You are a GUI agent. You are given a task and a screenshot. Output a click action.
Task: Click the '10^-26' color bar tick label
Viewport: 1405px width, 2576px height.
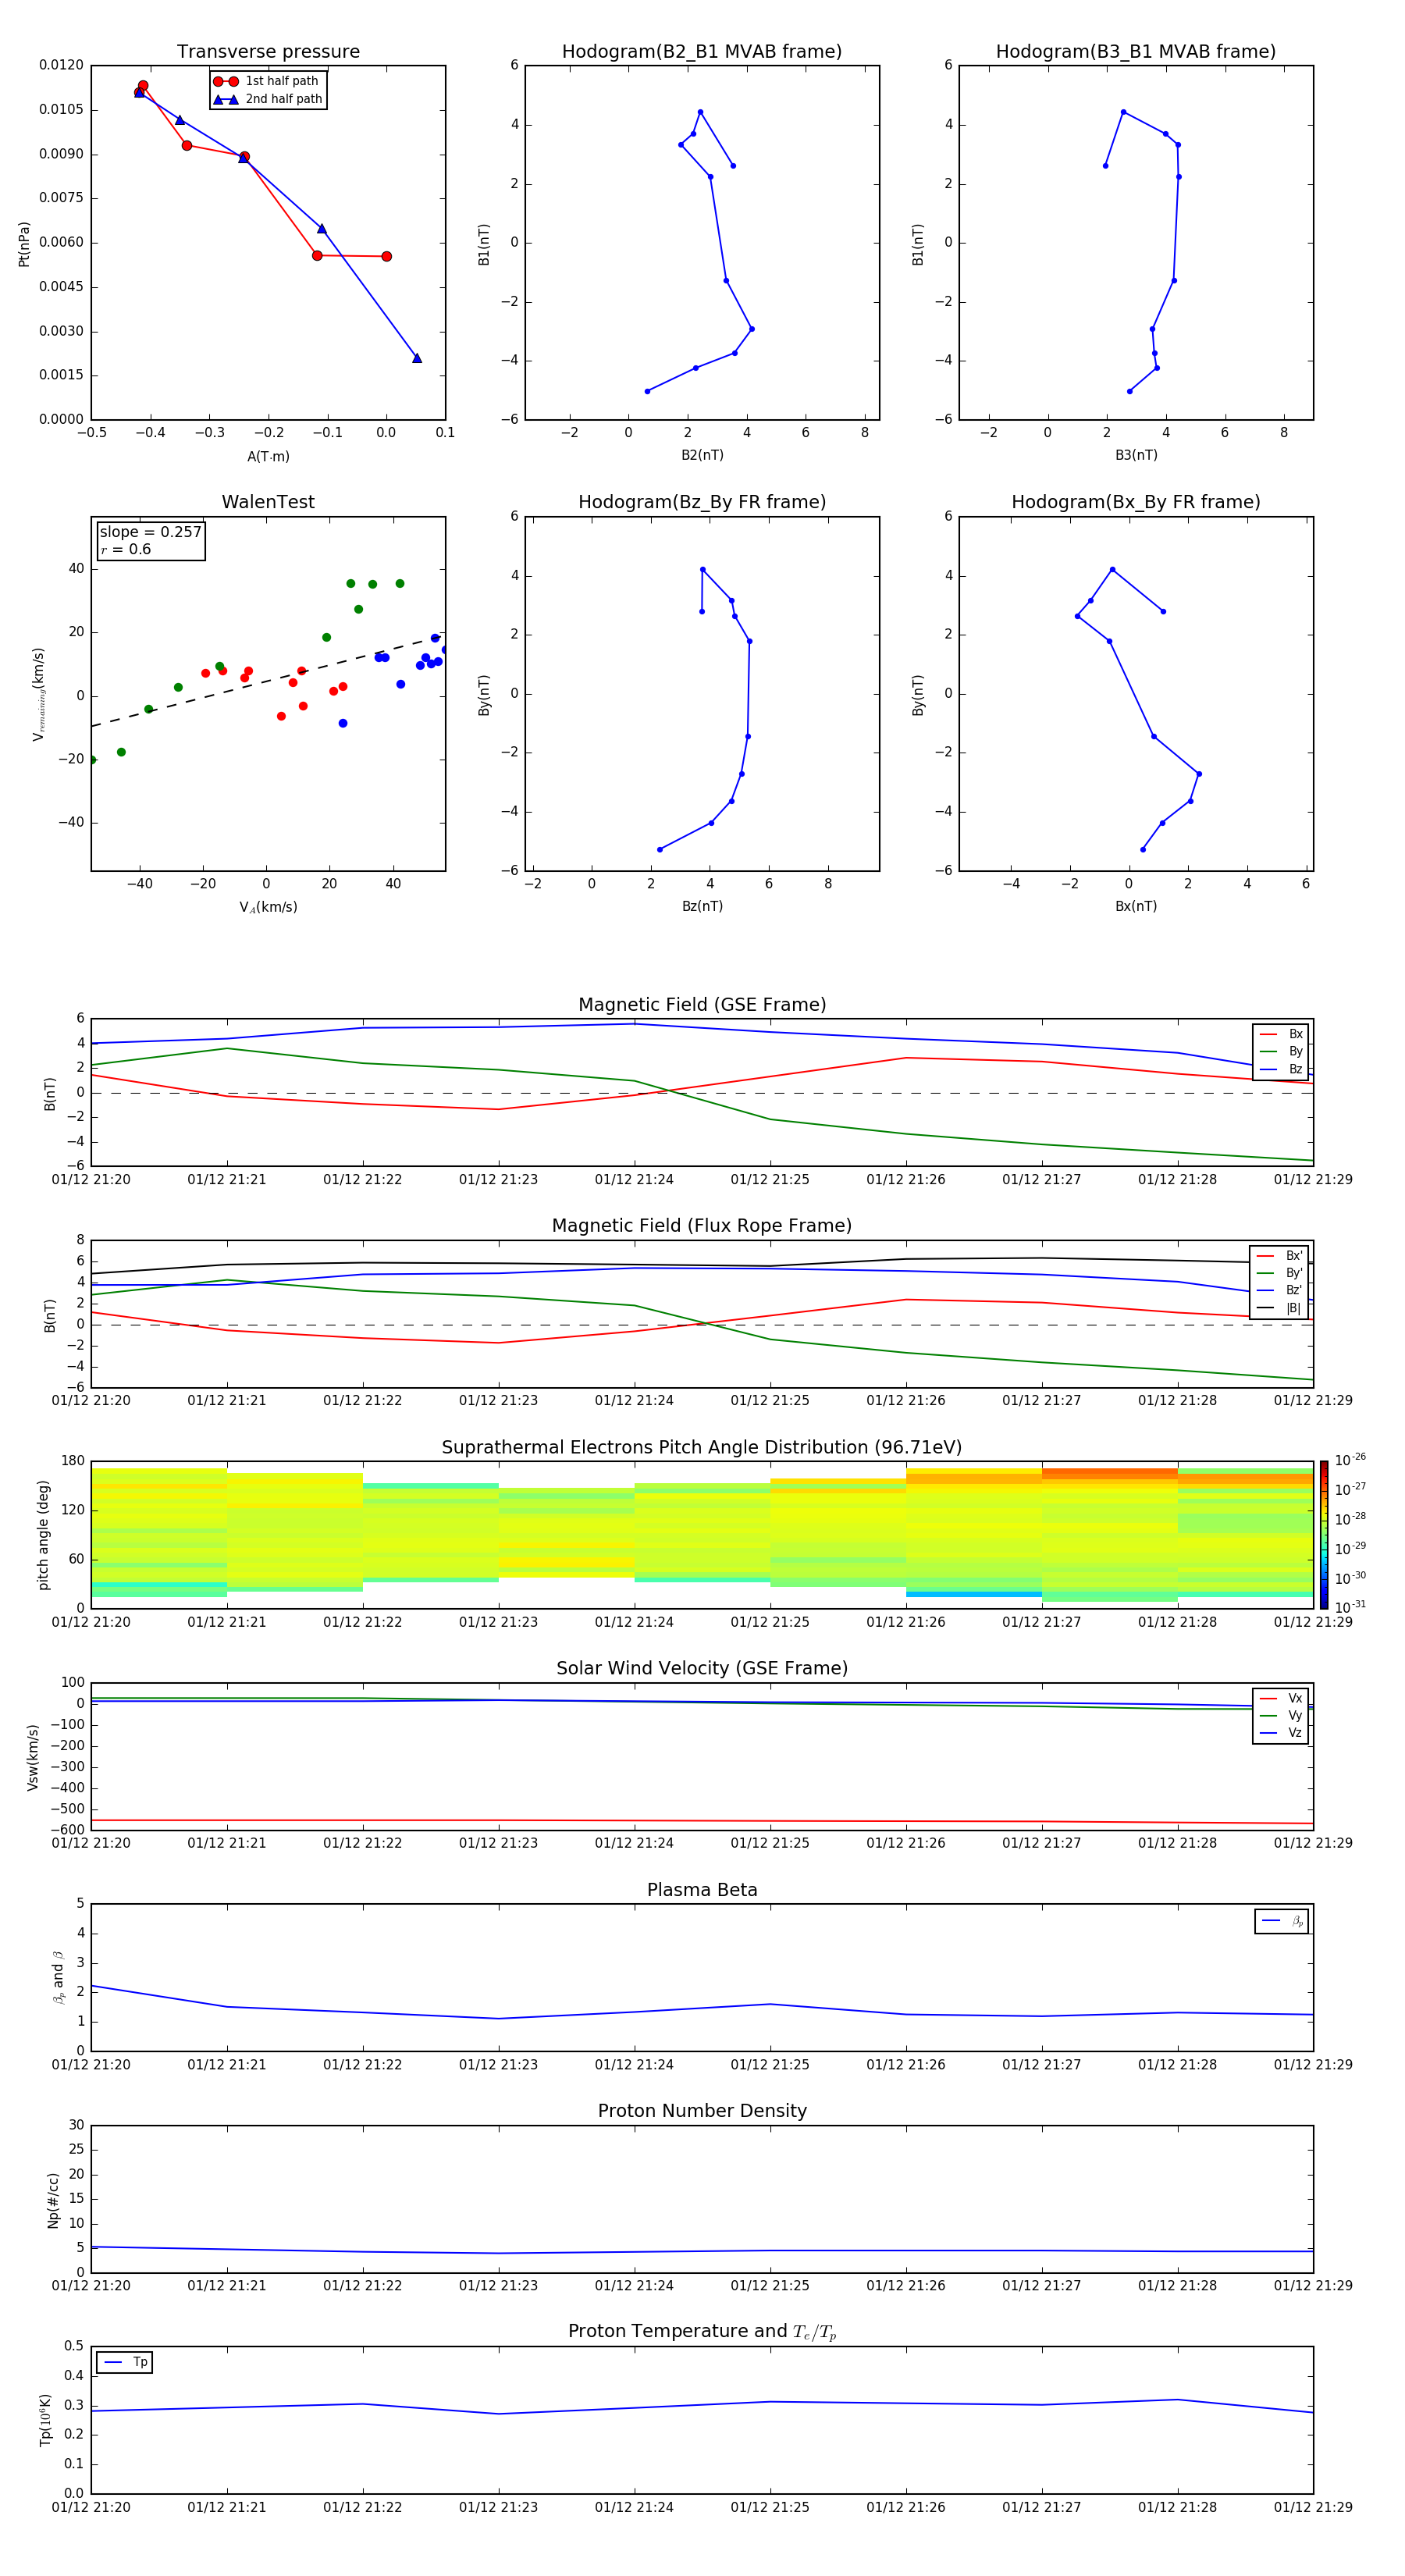(x=1350, y=1460)
